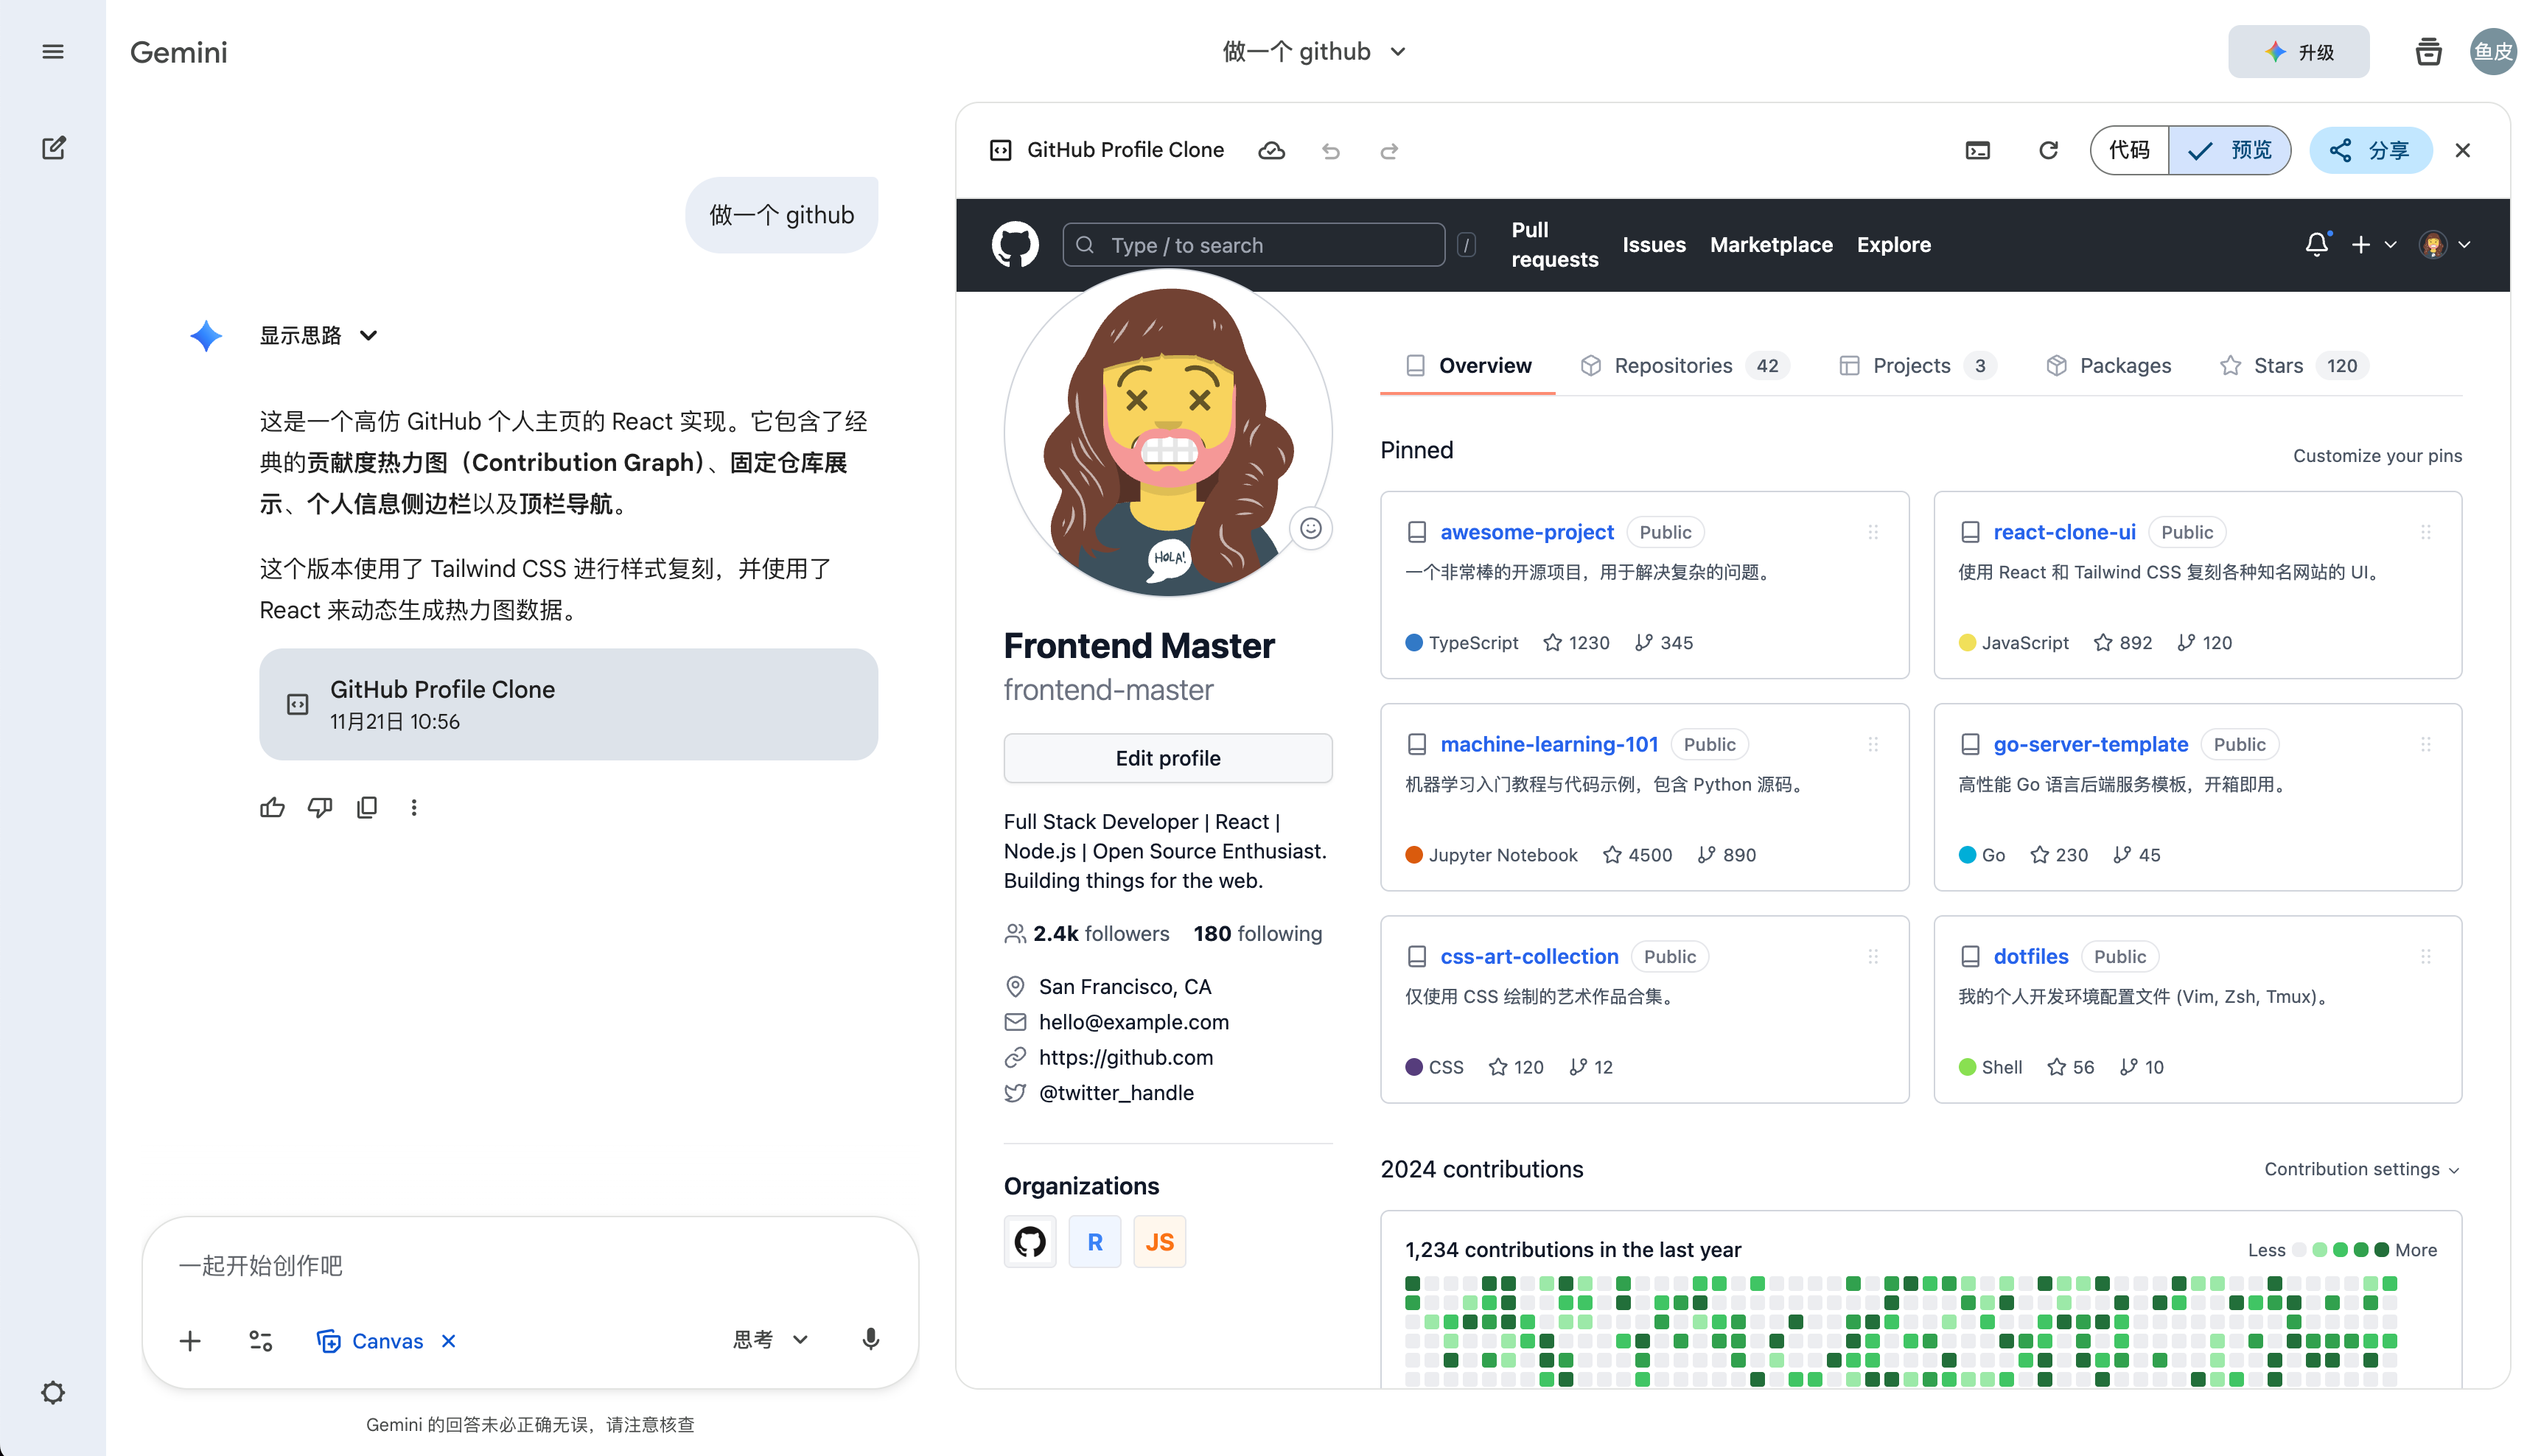Click the new chat compose icon
The height and width of the screenshot is (1456, 2541).
(x=53, y=148)
